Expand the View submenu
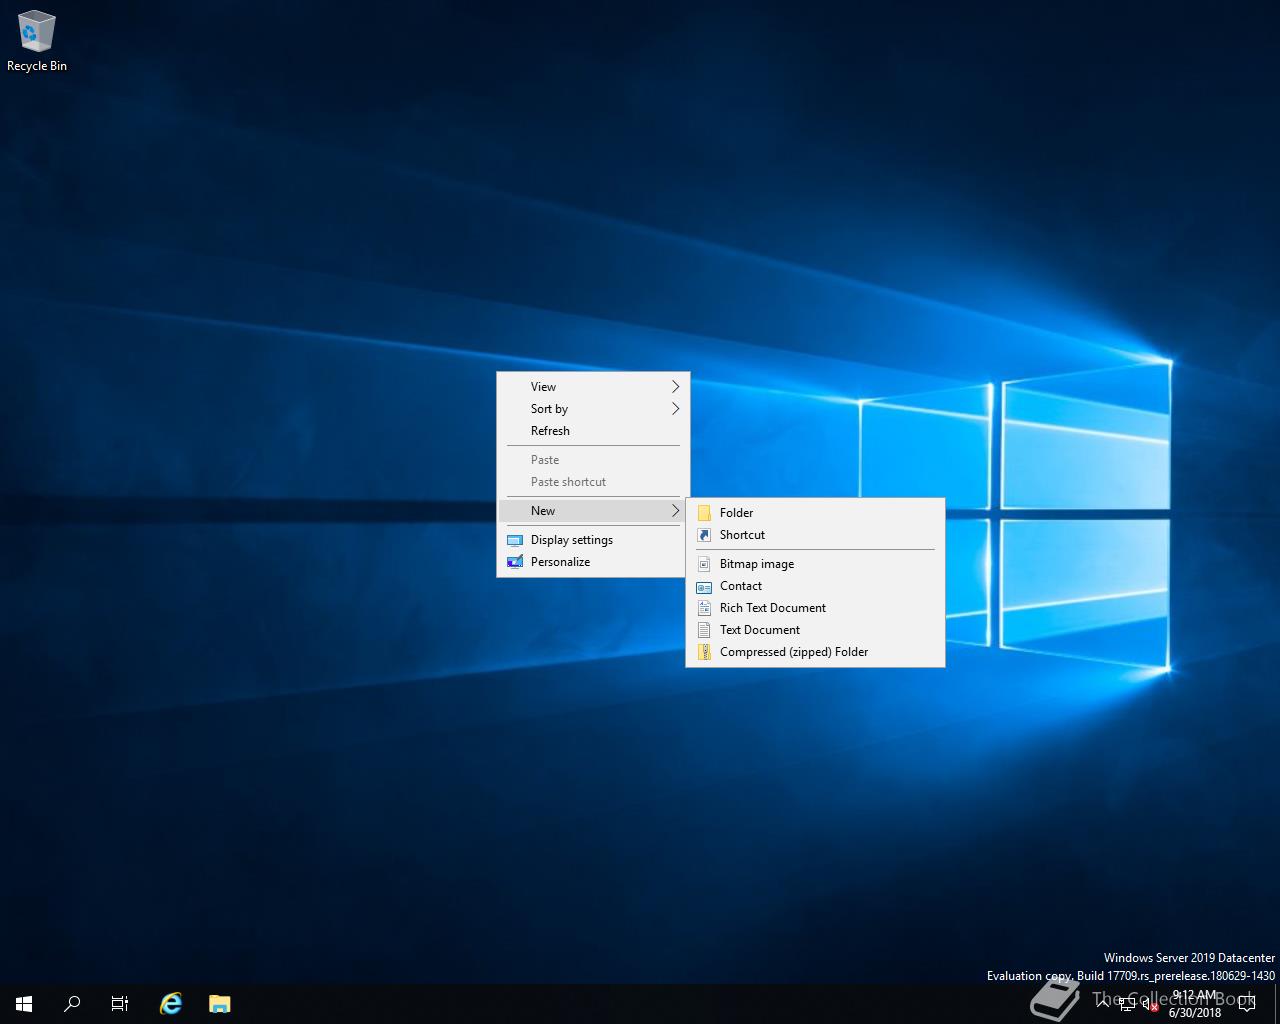This screenshot has width=1280, height=1024. (x=593, y=387)
